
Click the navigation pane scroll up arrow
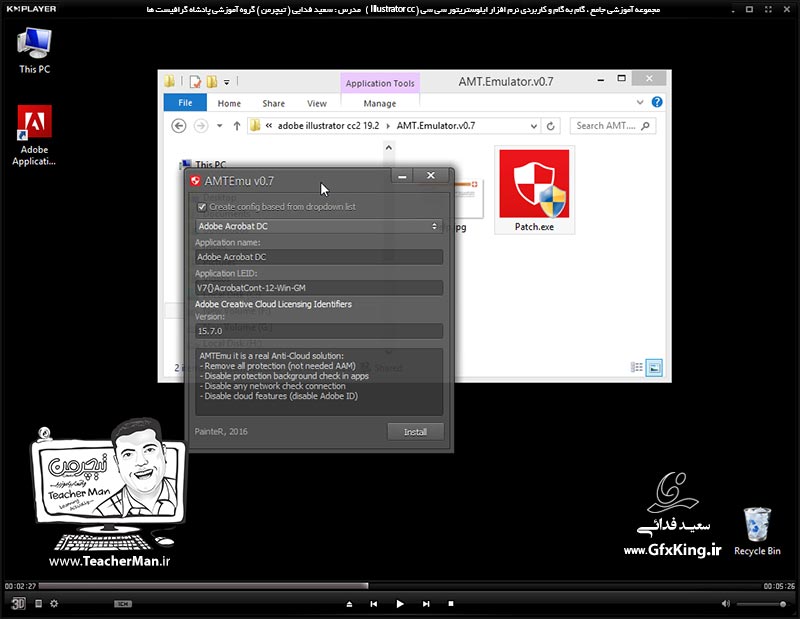pos(388,147)
